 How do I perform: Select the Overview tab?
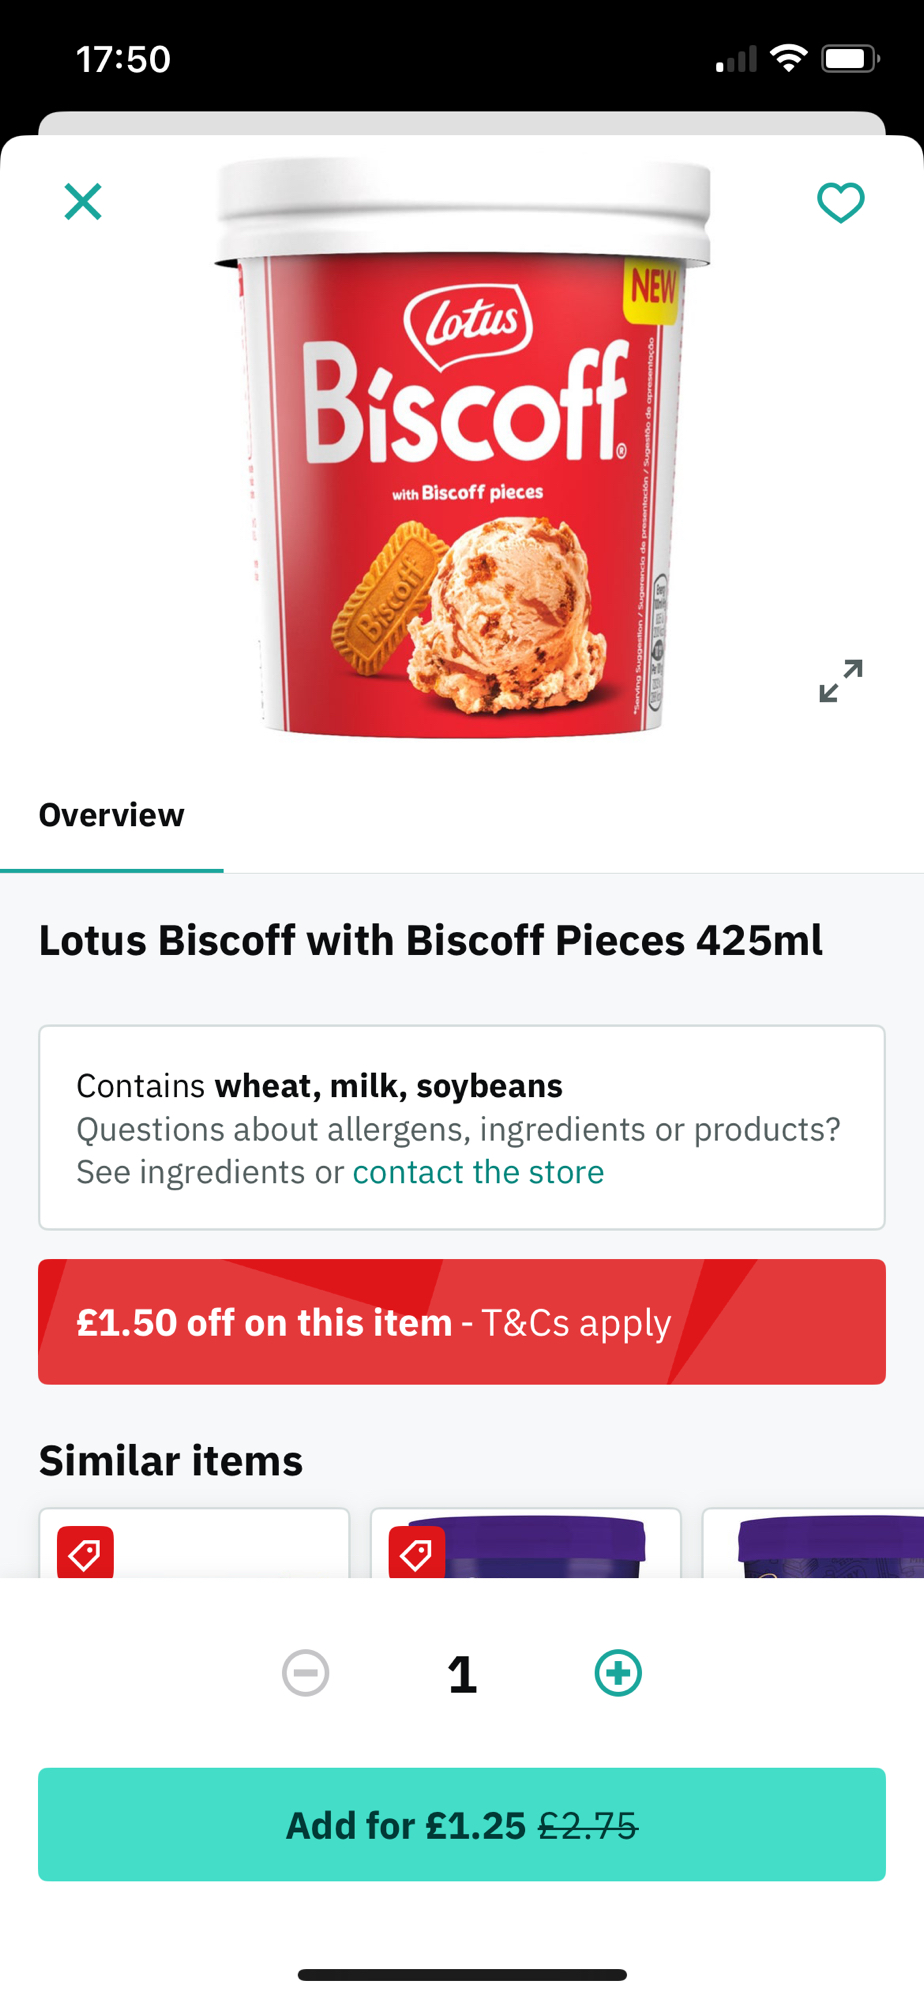111,815
